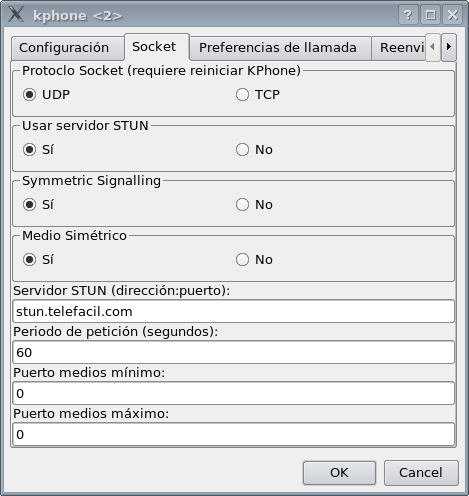The height and width of the screenshot is (496, 469).
Task: Switch to Preferencias de llamada tab
Action: pyautogui.click(x=280, y=48)
